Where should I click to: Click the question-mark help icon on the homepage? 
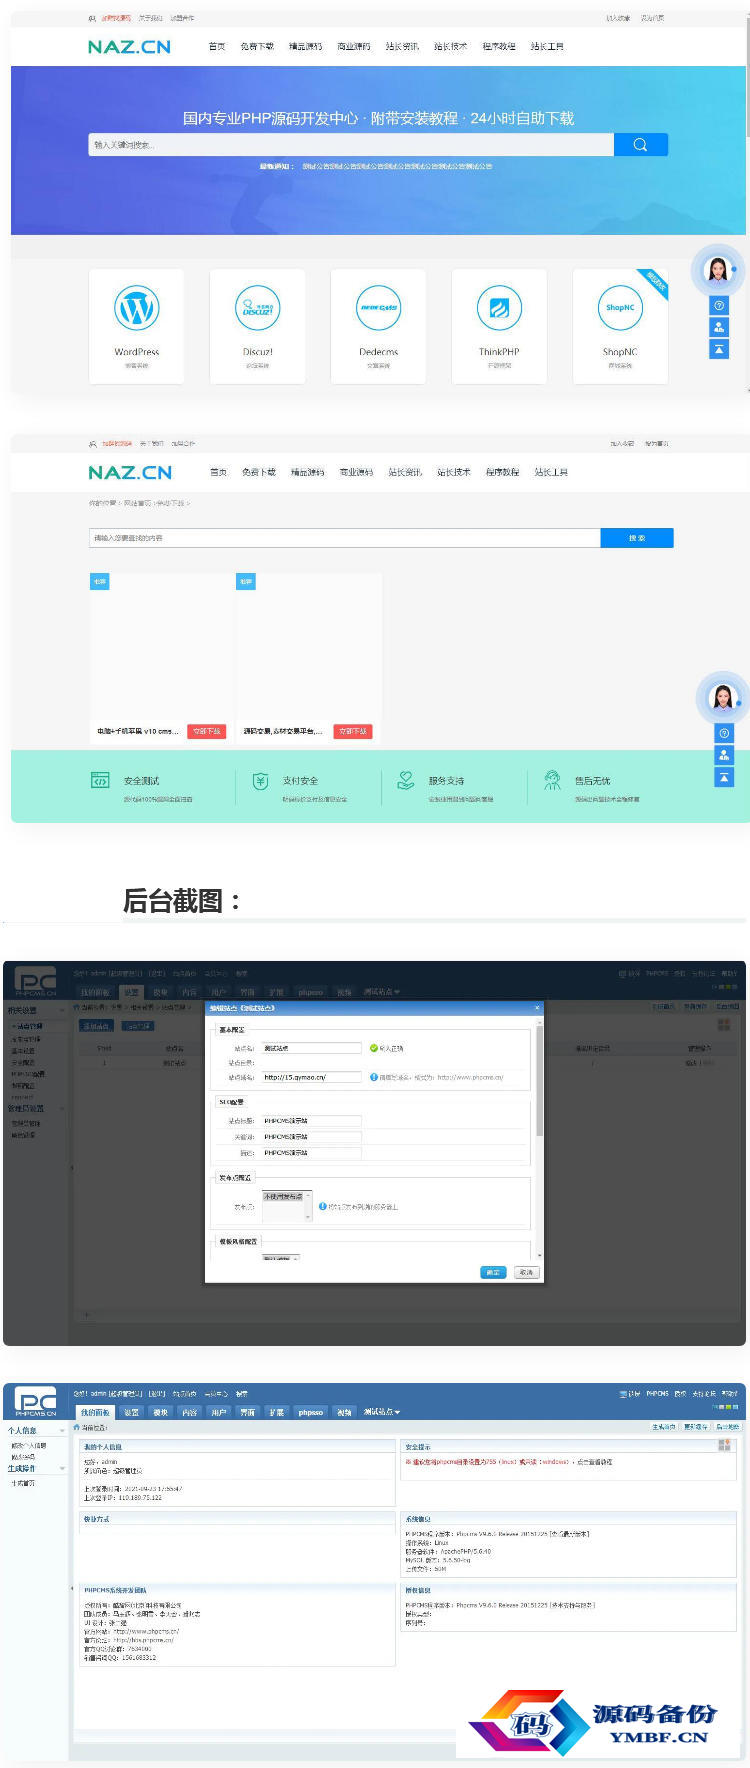719,305
